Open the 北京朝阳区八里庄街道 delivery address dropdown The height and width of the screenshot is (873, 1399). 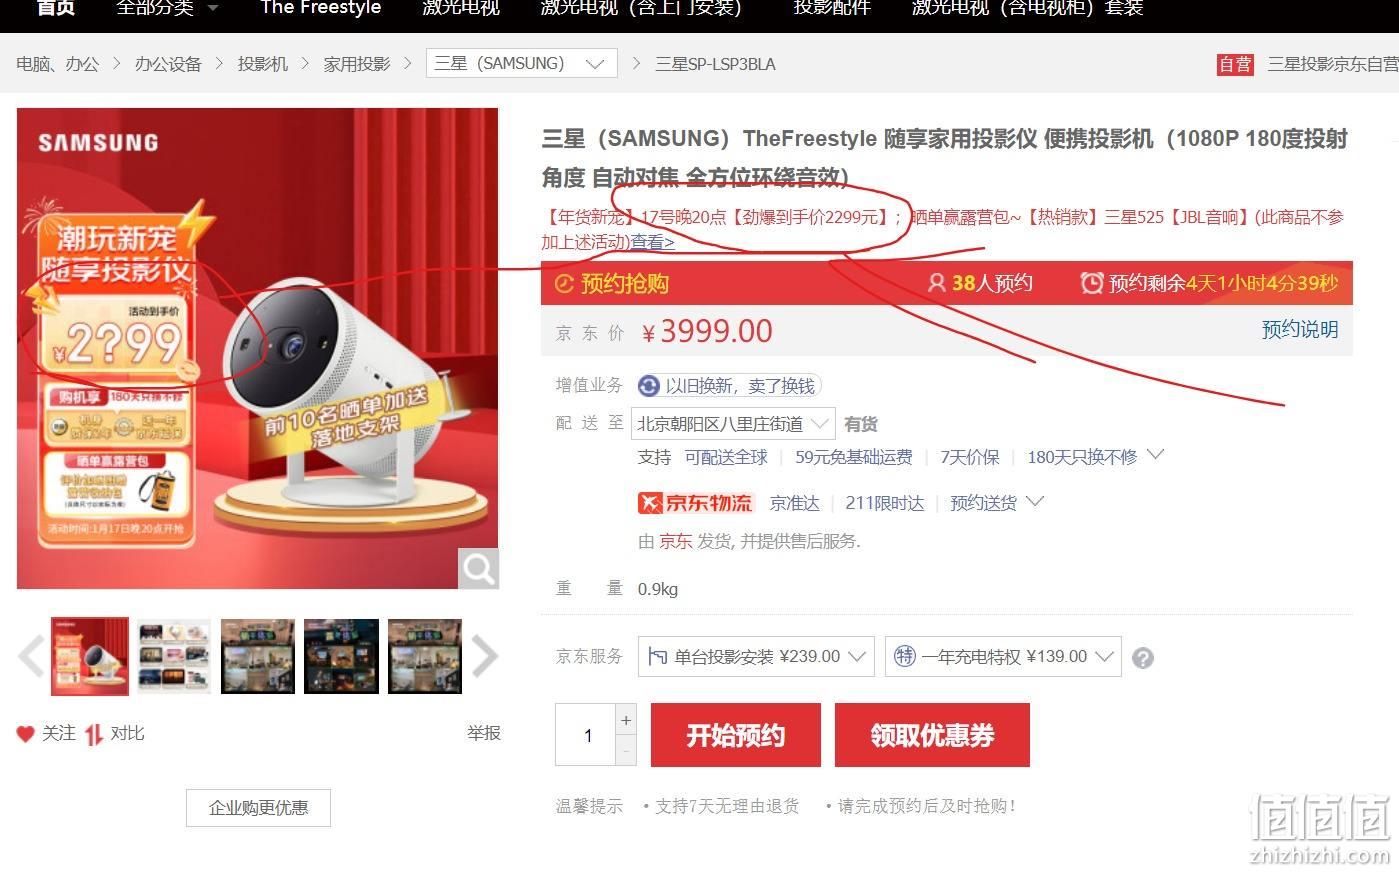[x=732, y=424]
